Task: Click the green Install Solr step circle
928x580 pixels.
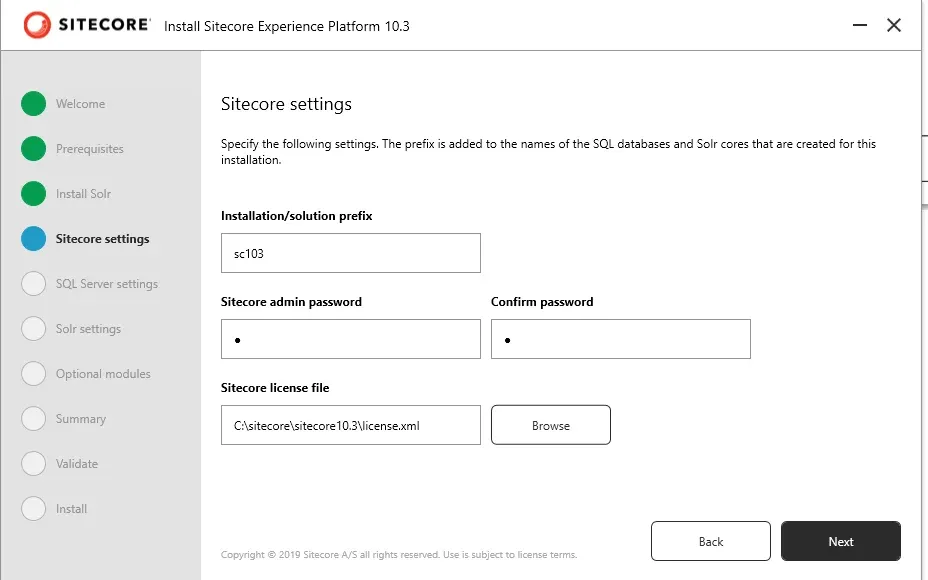Action: coord(34,194)
